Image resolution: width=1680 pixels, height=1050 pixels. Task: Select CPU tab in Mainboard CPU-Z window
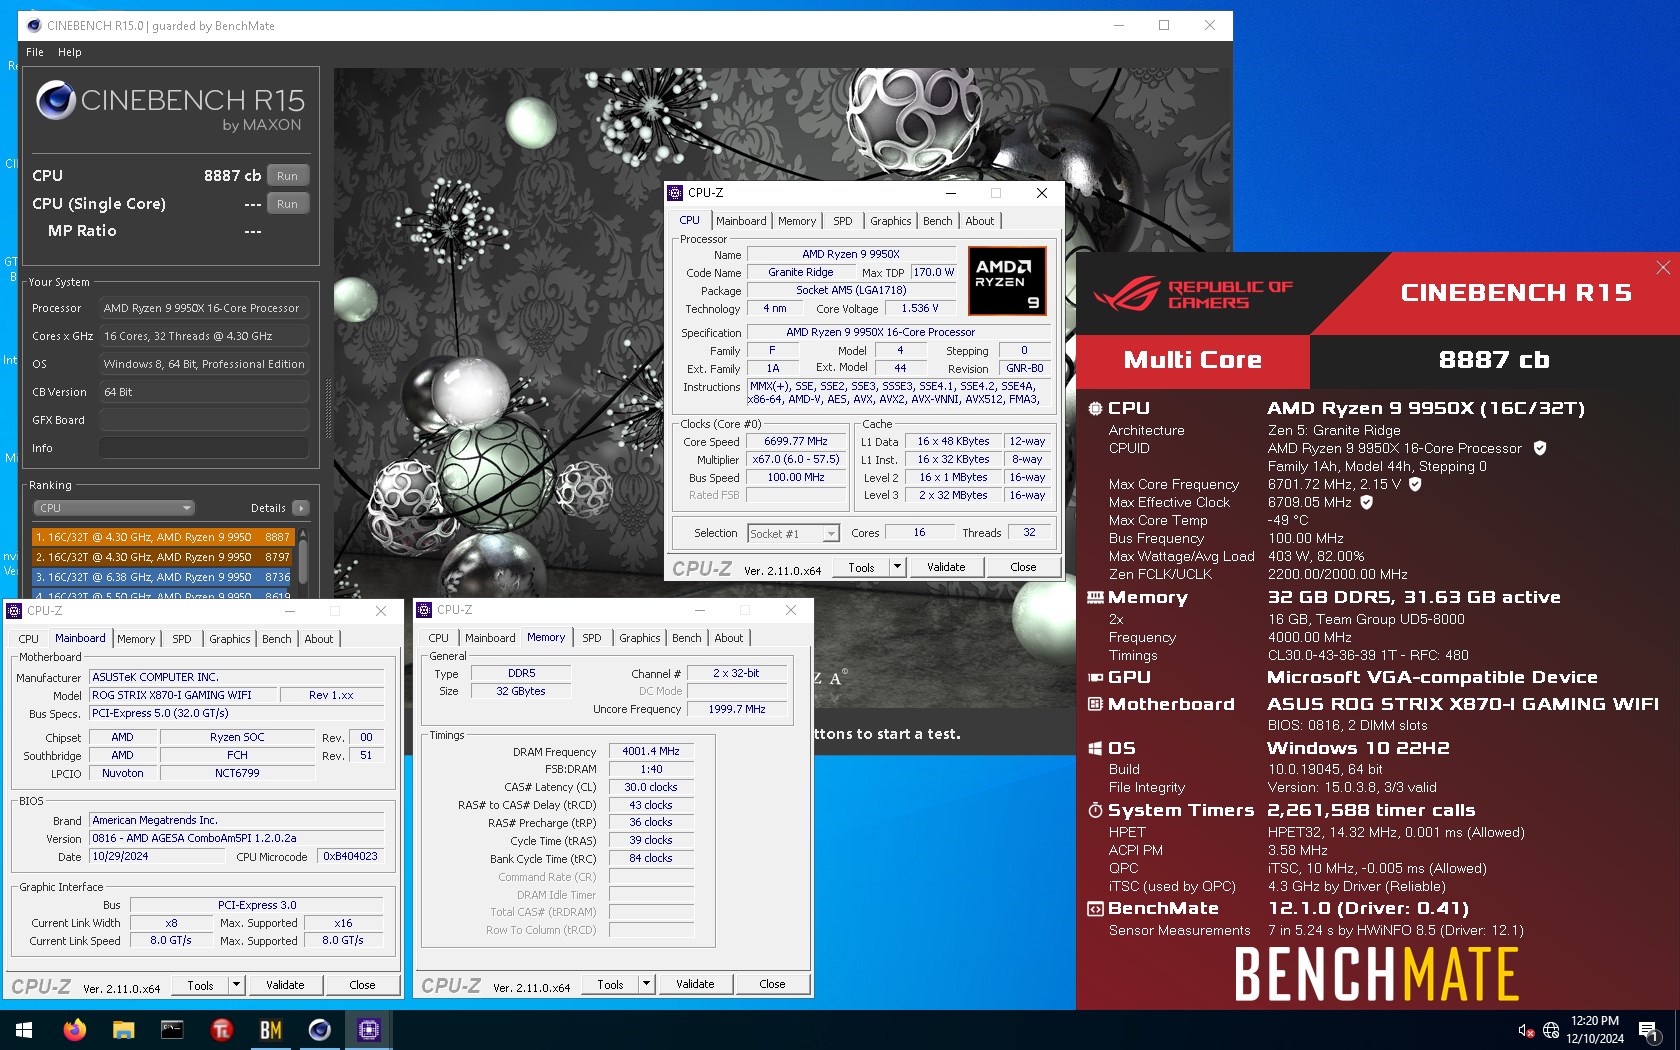(x=29, y=639)
